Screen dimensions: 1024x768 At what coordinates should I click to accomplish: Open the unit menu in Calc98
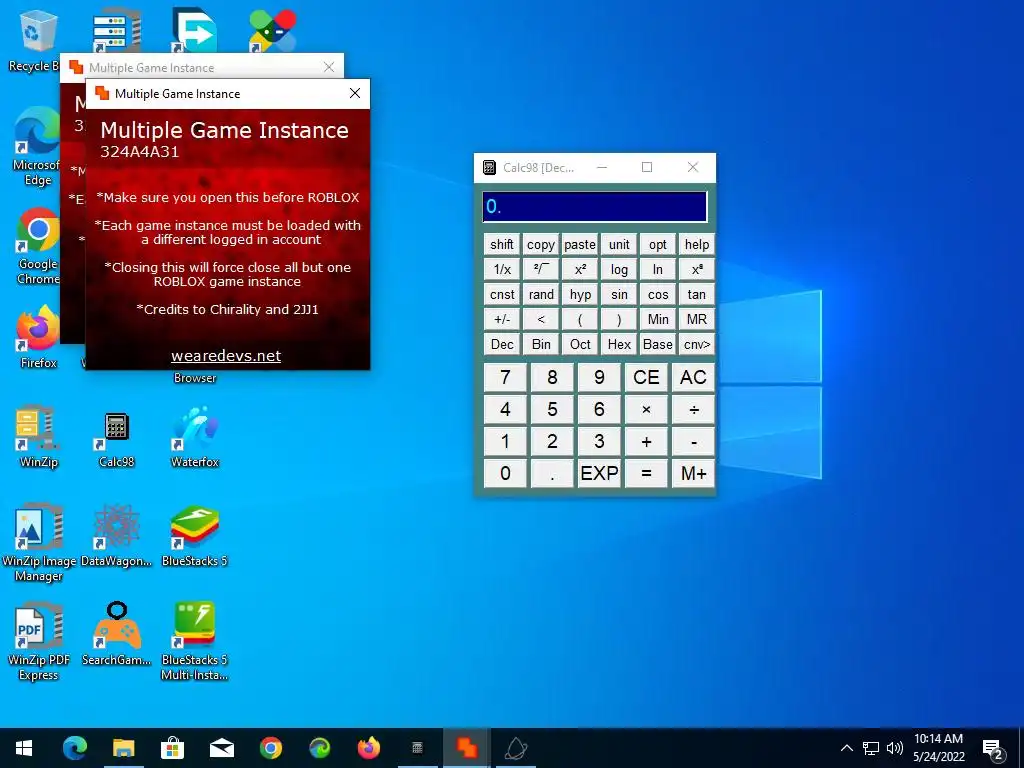point(619,244)
